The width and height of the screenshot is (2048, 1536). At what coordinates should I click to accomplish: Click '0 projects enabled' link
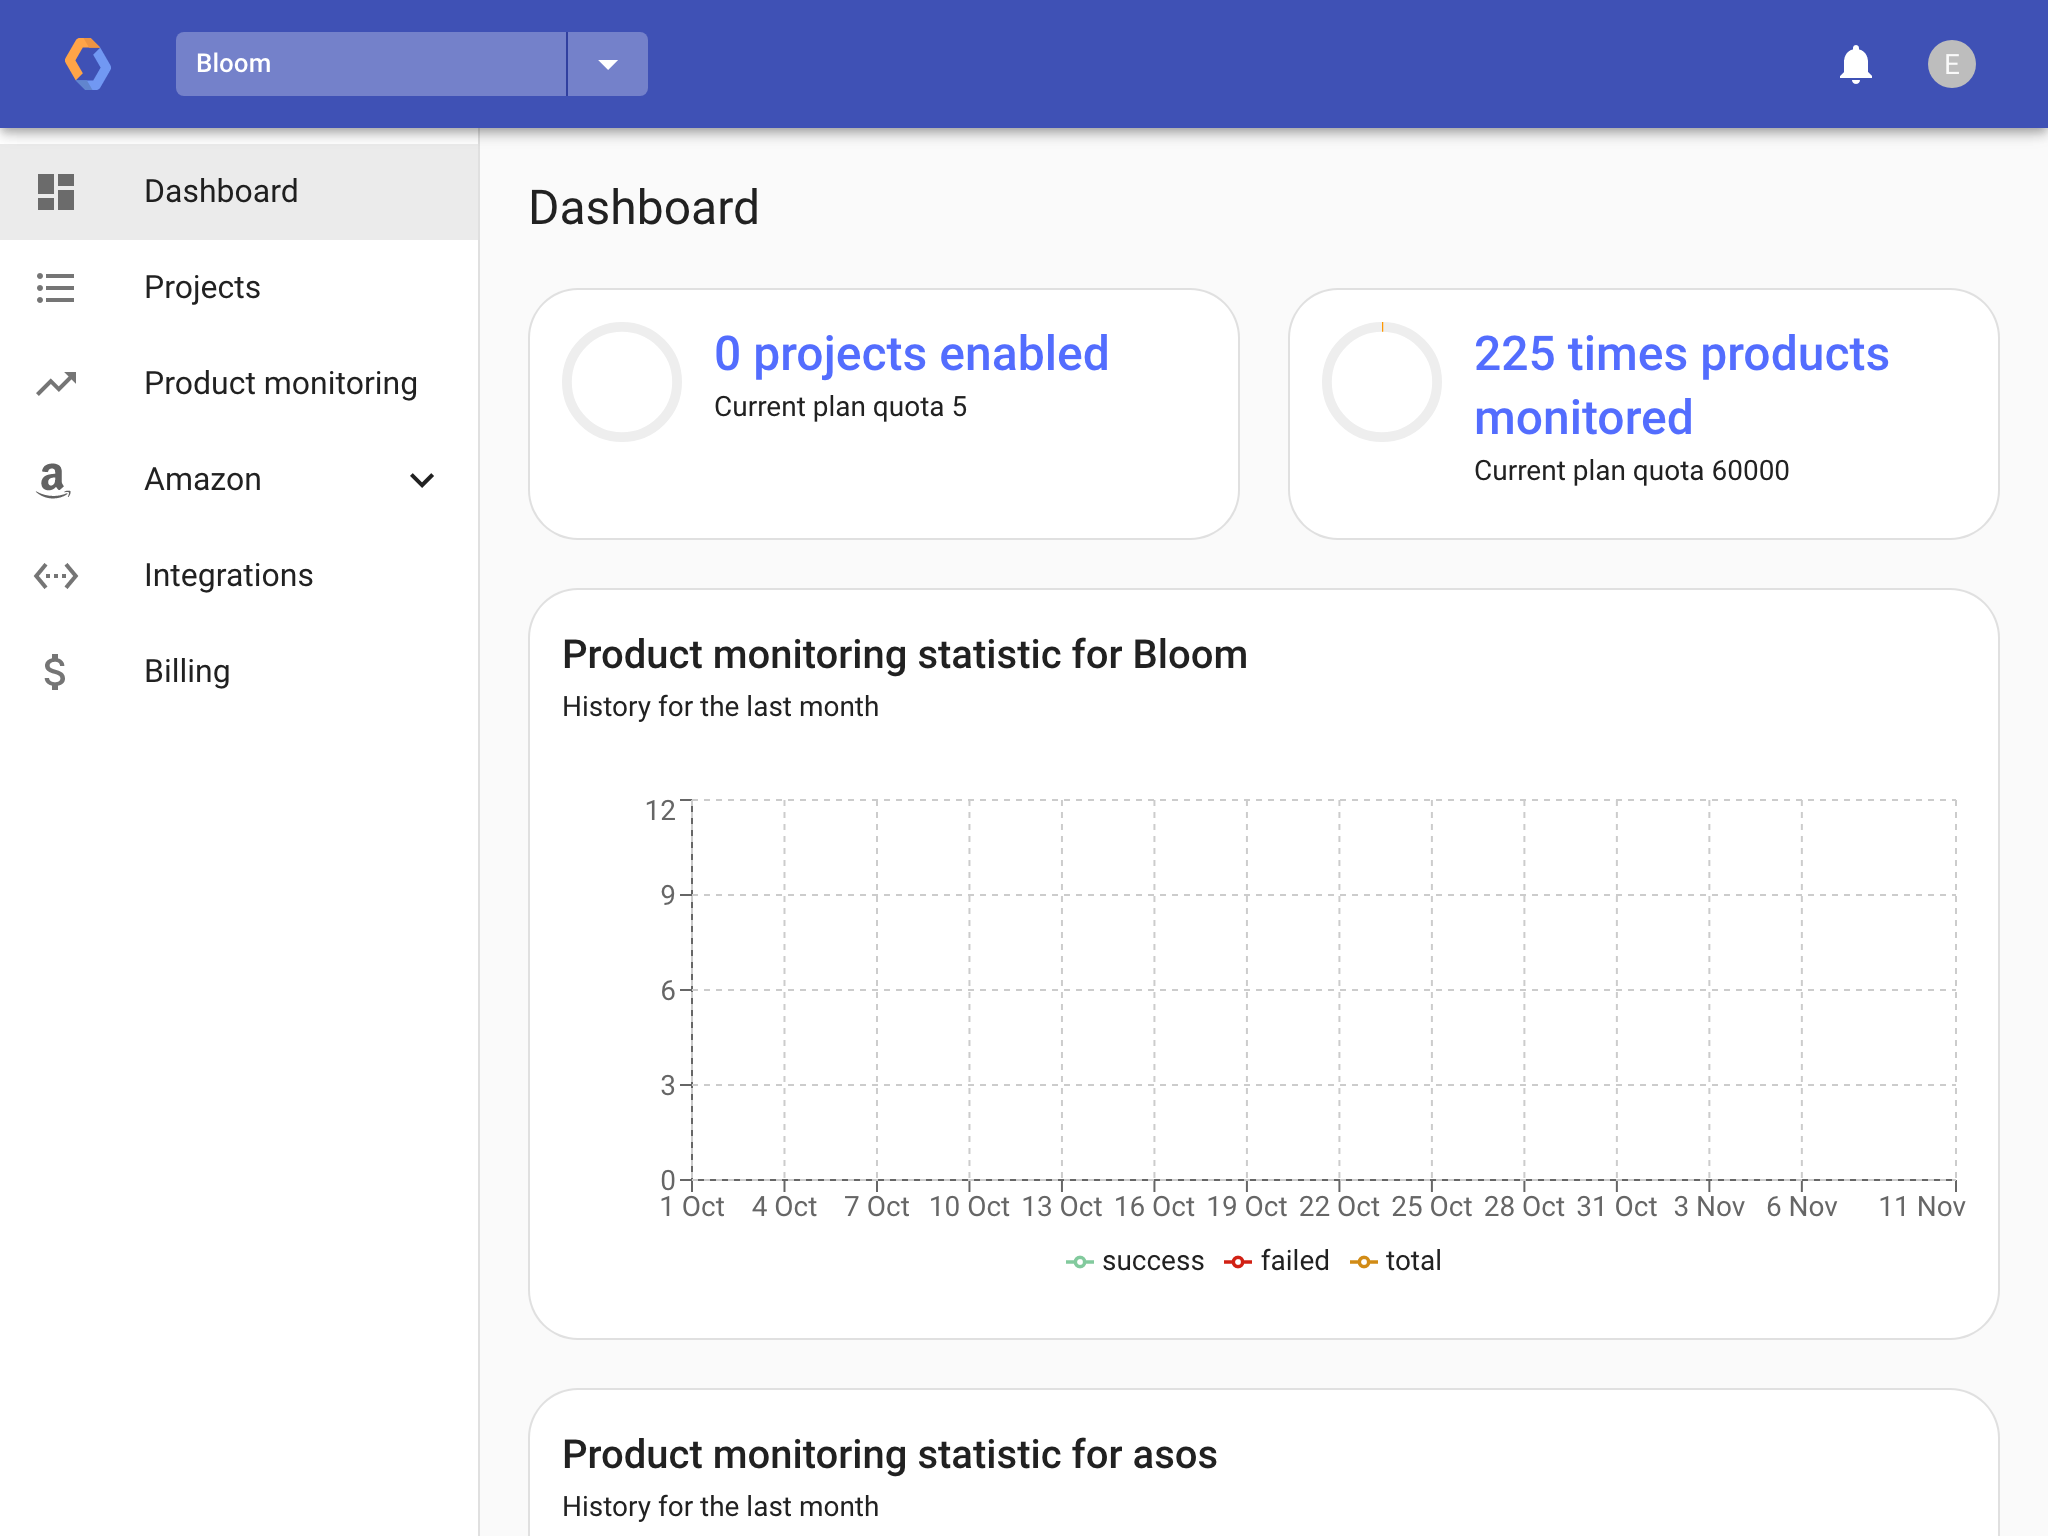pos(911,354)
